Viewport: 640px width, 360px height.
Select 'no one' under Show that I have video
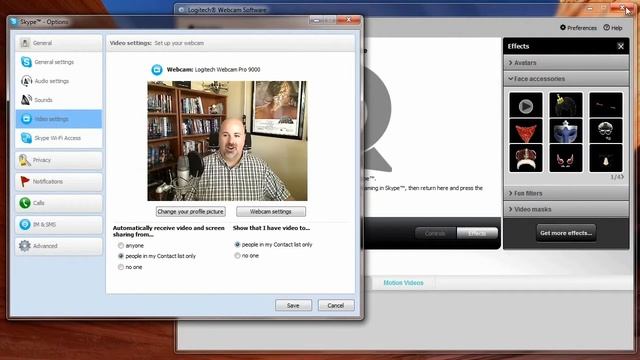pyautogui.click(x=237, y=256)
